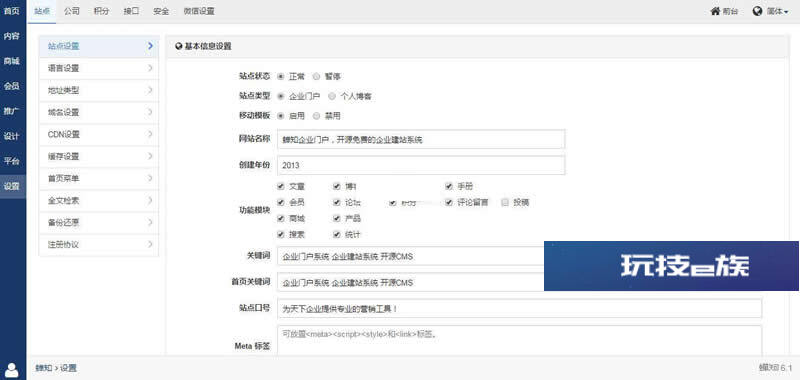
Task: Switch to the 公司 tab
Action: [71, 11]
